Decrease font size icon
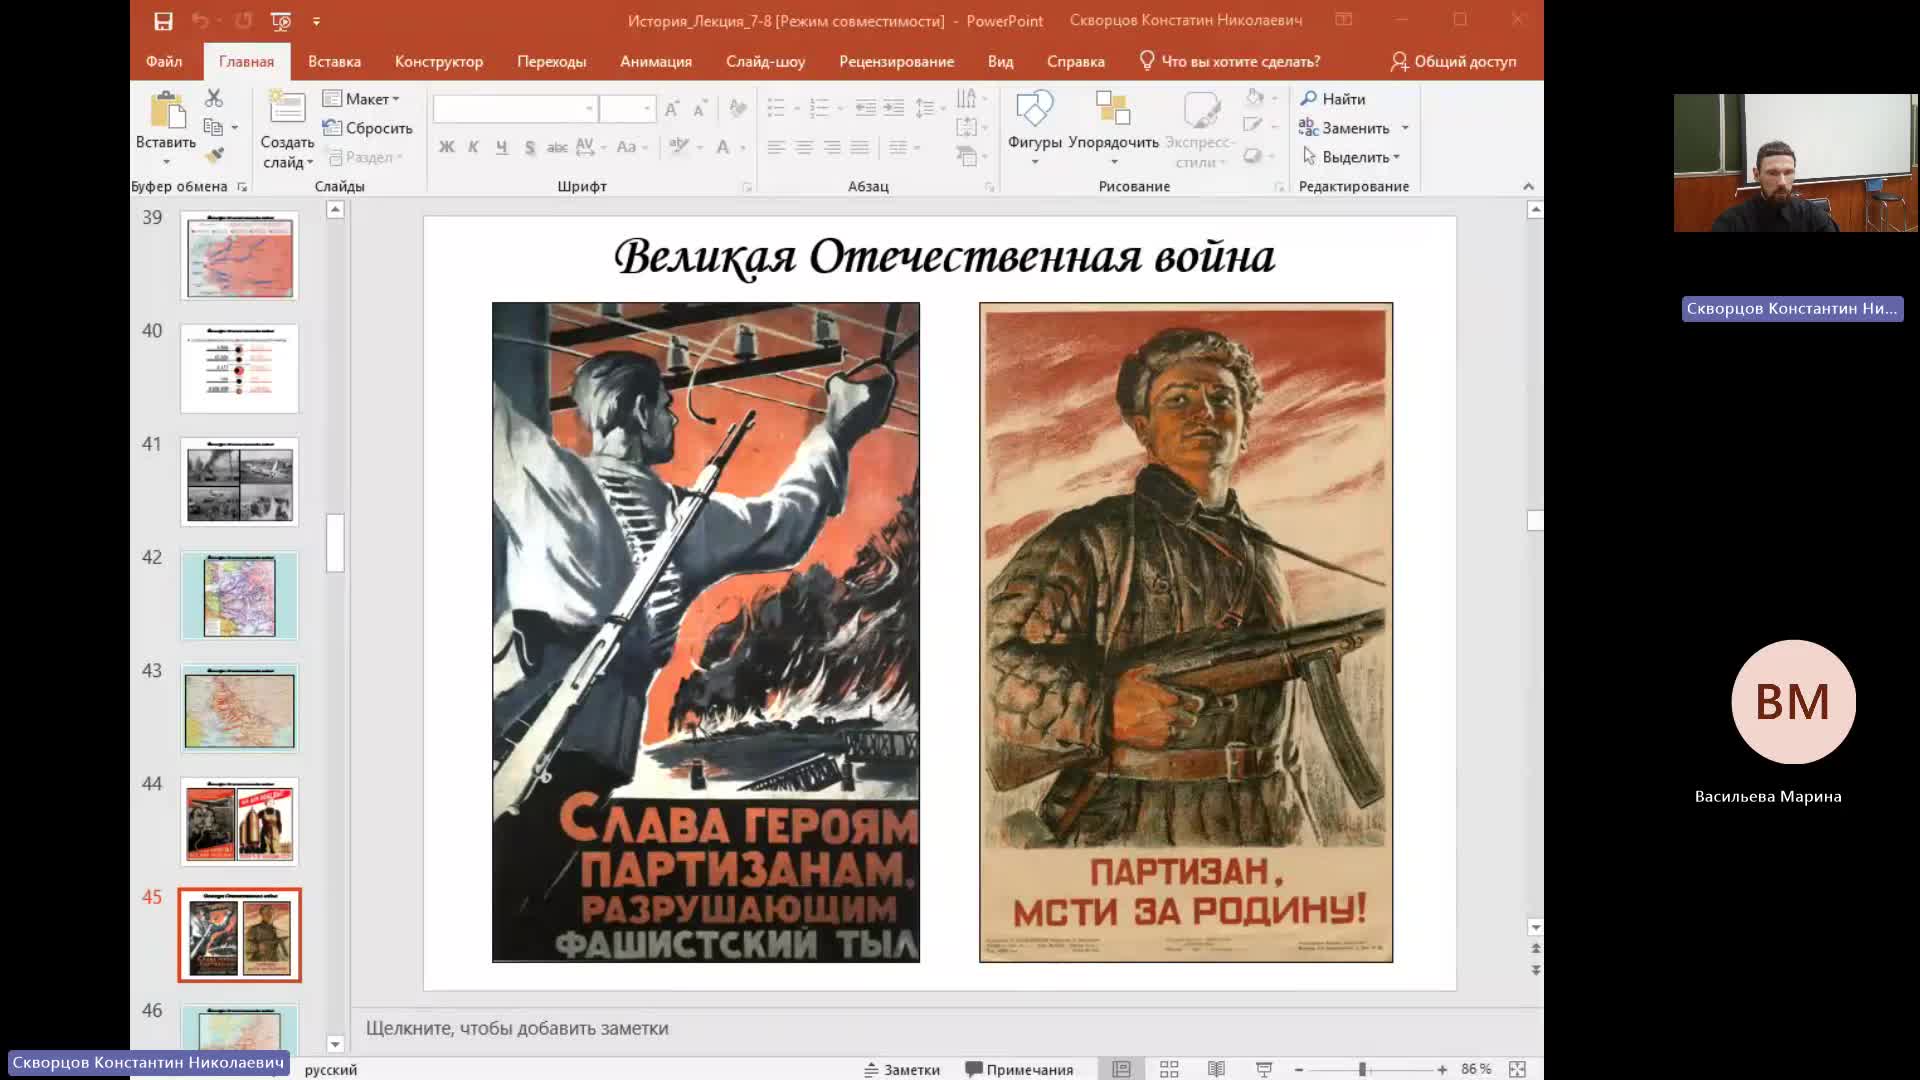 (700, 108)
